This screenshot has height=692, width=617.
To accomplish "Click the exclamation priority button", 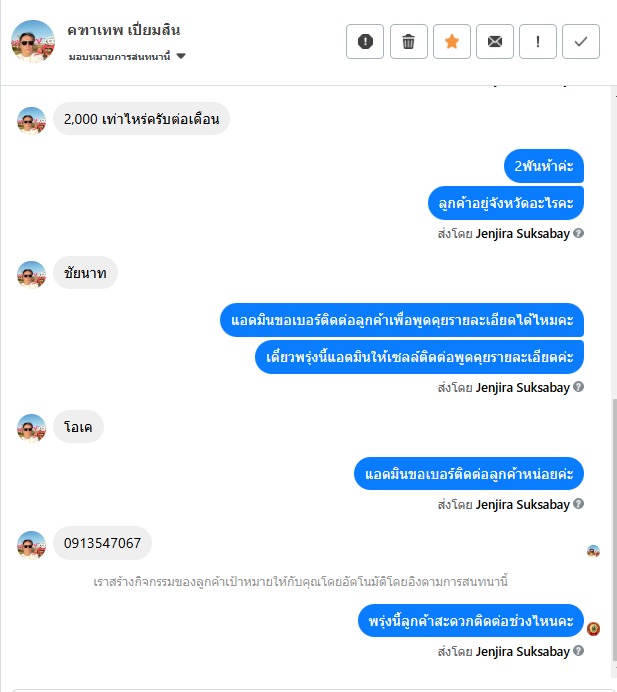I will click(538, 42).
